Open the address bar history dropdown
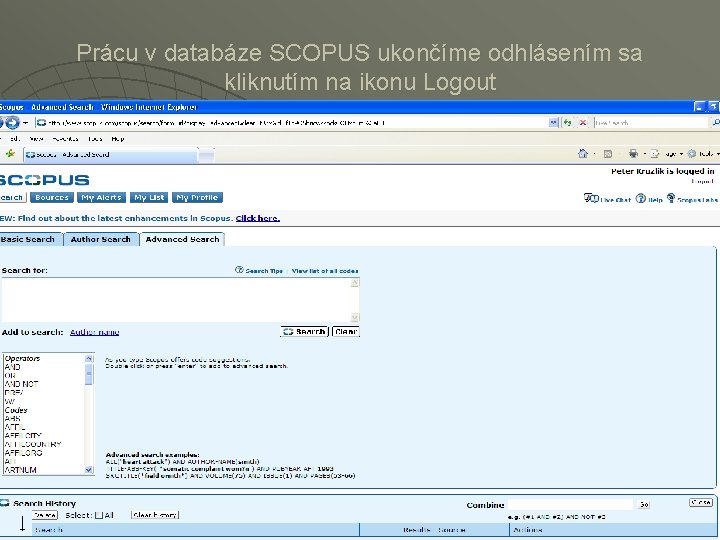The image size is (720, 540). click(x=553, y=123)
